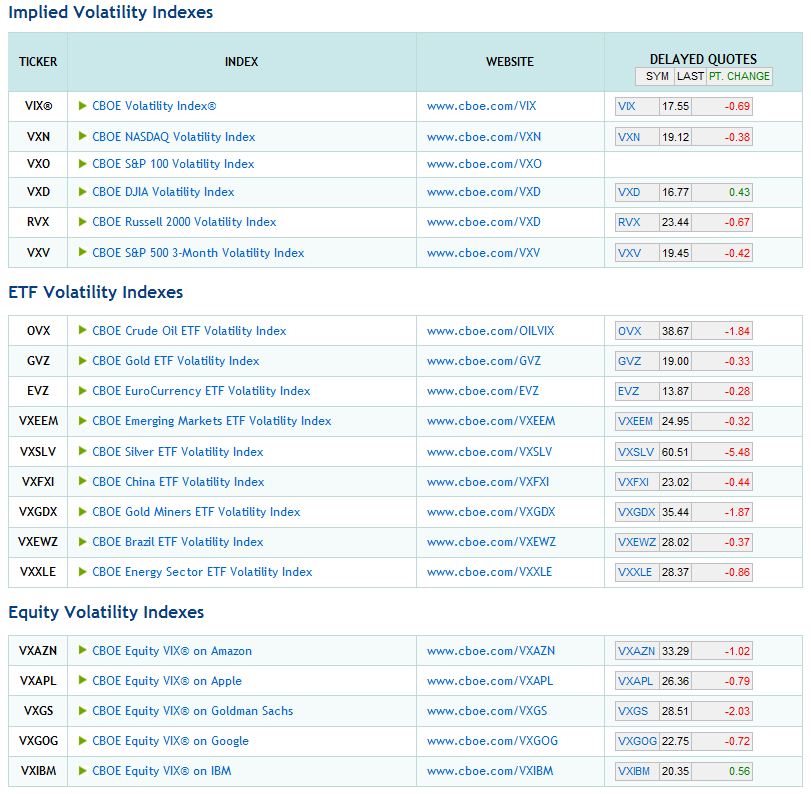
Task: Click the GVZ symbol in delayed quotes
Action: (x=629, y=361)
